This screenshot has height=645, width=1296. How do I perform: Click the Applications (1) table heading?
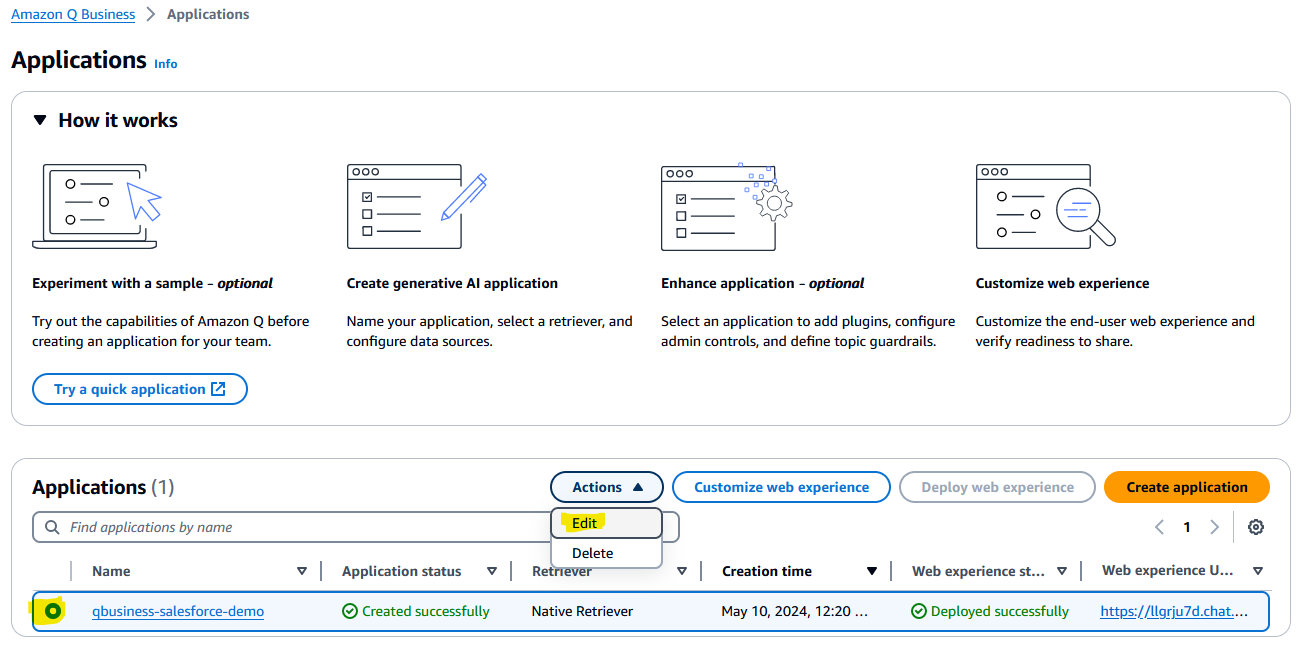click(103, 487)
